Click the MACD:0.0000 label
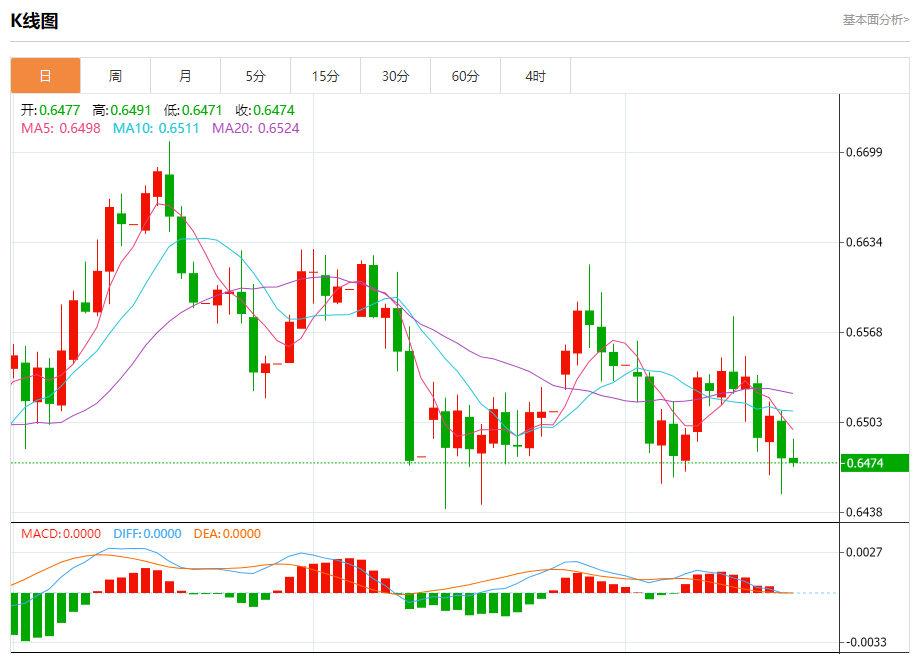The height and width of the screenshot is (654, 914). point(61,533)
